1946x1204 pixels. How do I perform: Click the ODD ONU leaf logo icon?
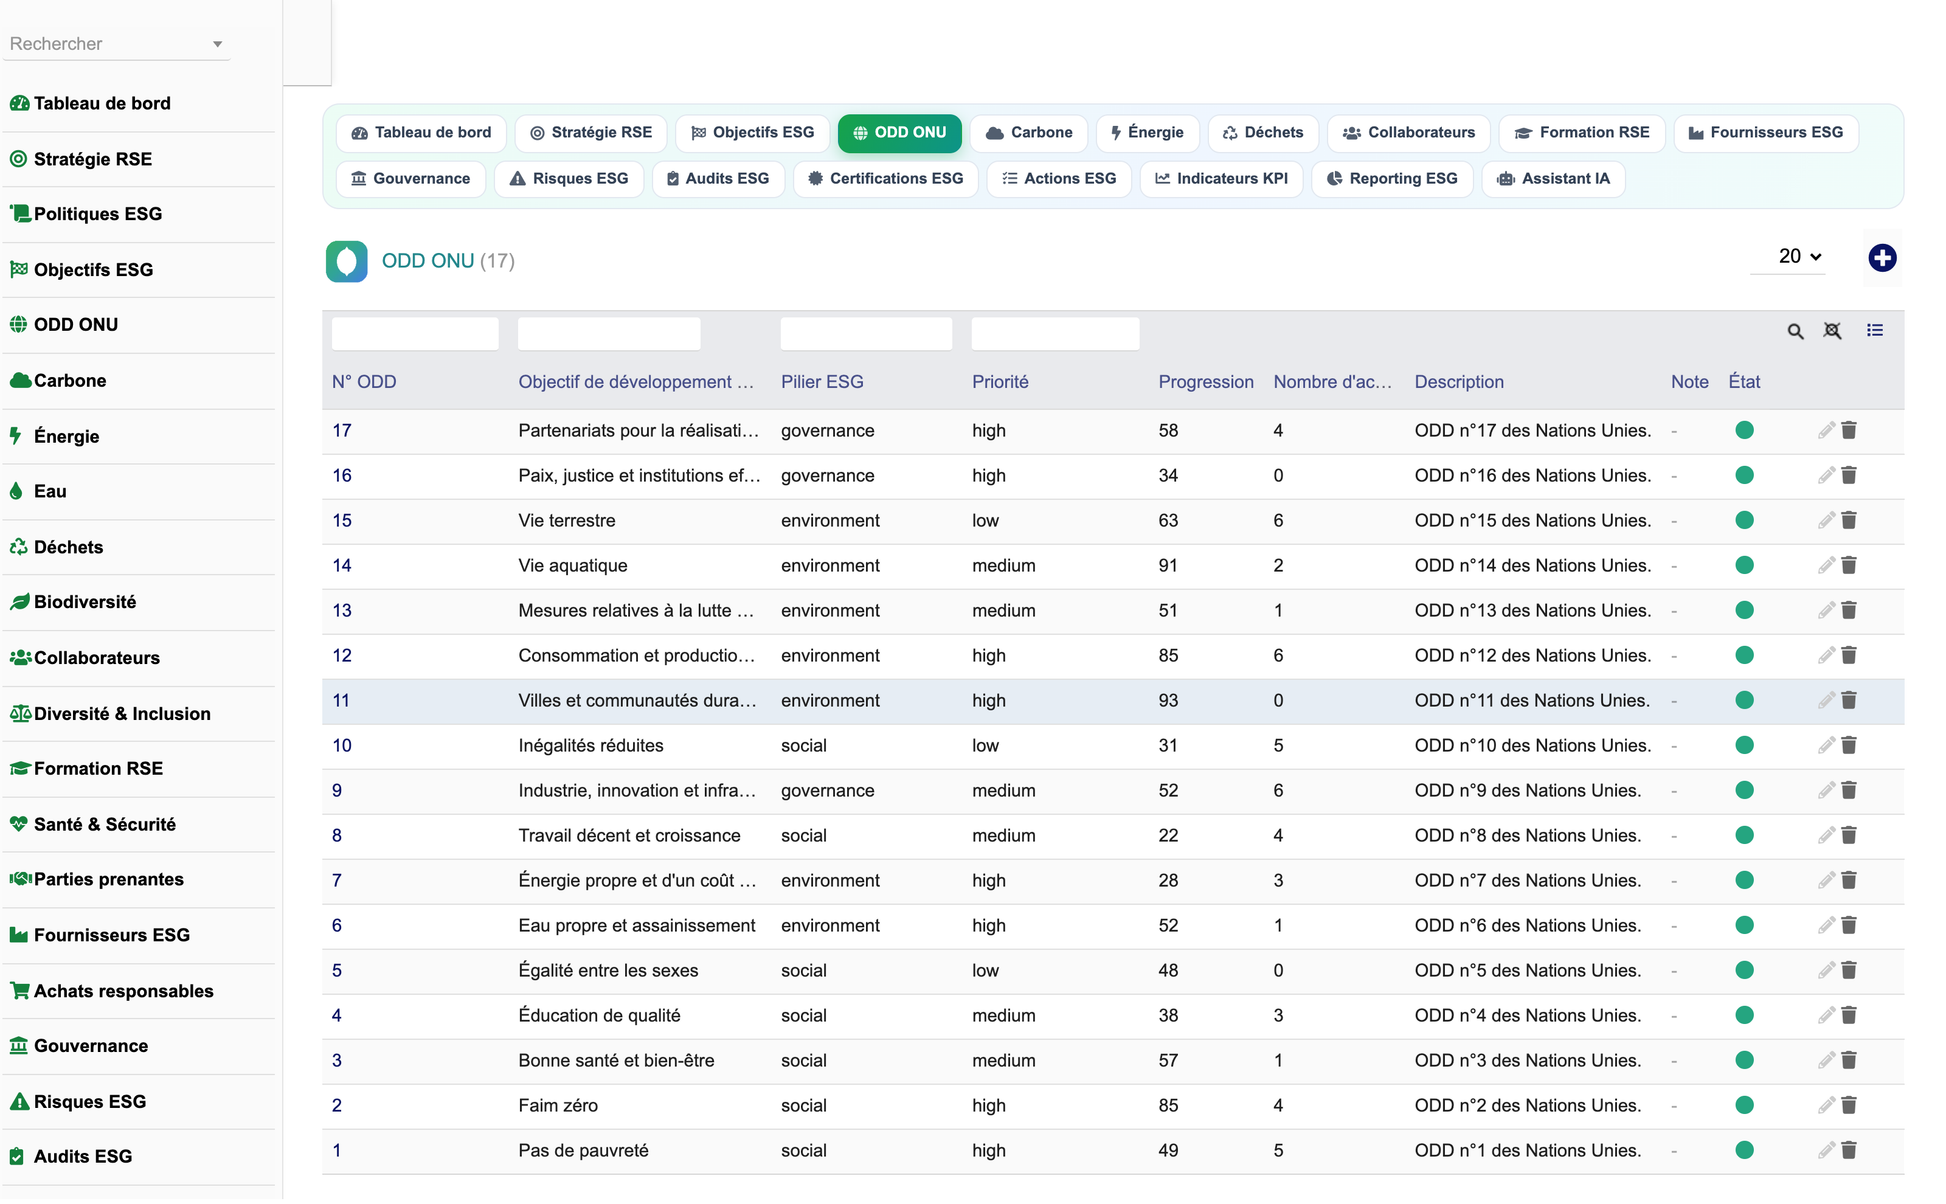tap(346, 261)
